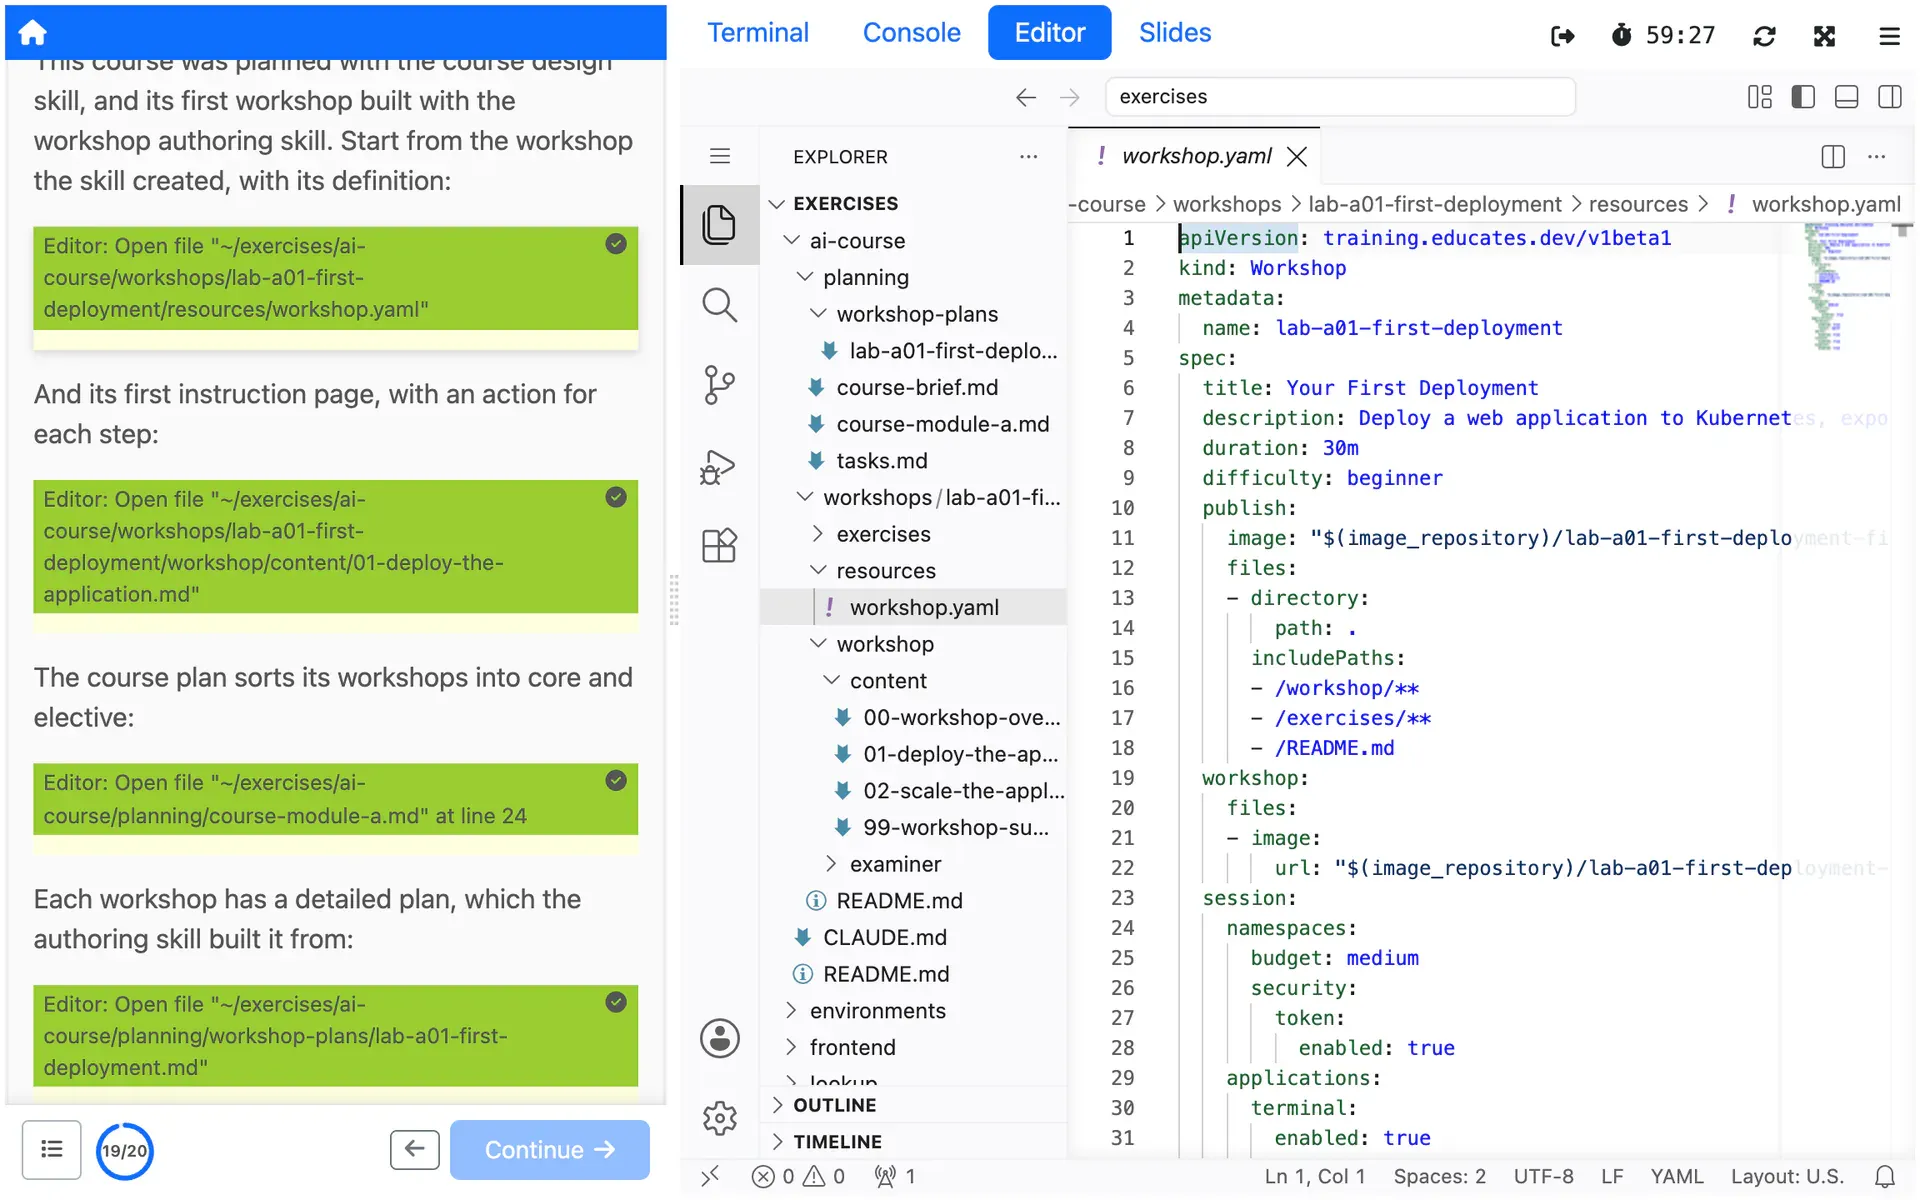Screen dimensions: 1920x1200
Task: Switch to the Slides tab
Action: [x=1175, y=33]
